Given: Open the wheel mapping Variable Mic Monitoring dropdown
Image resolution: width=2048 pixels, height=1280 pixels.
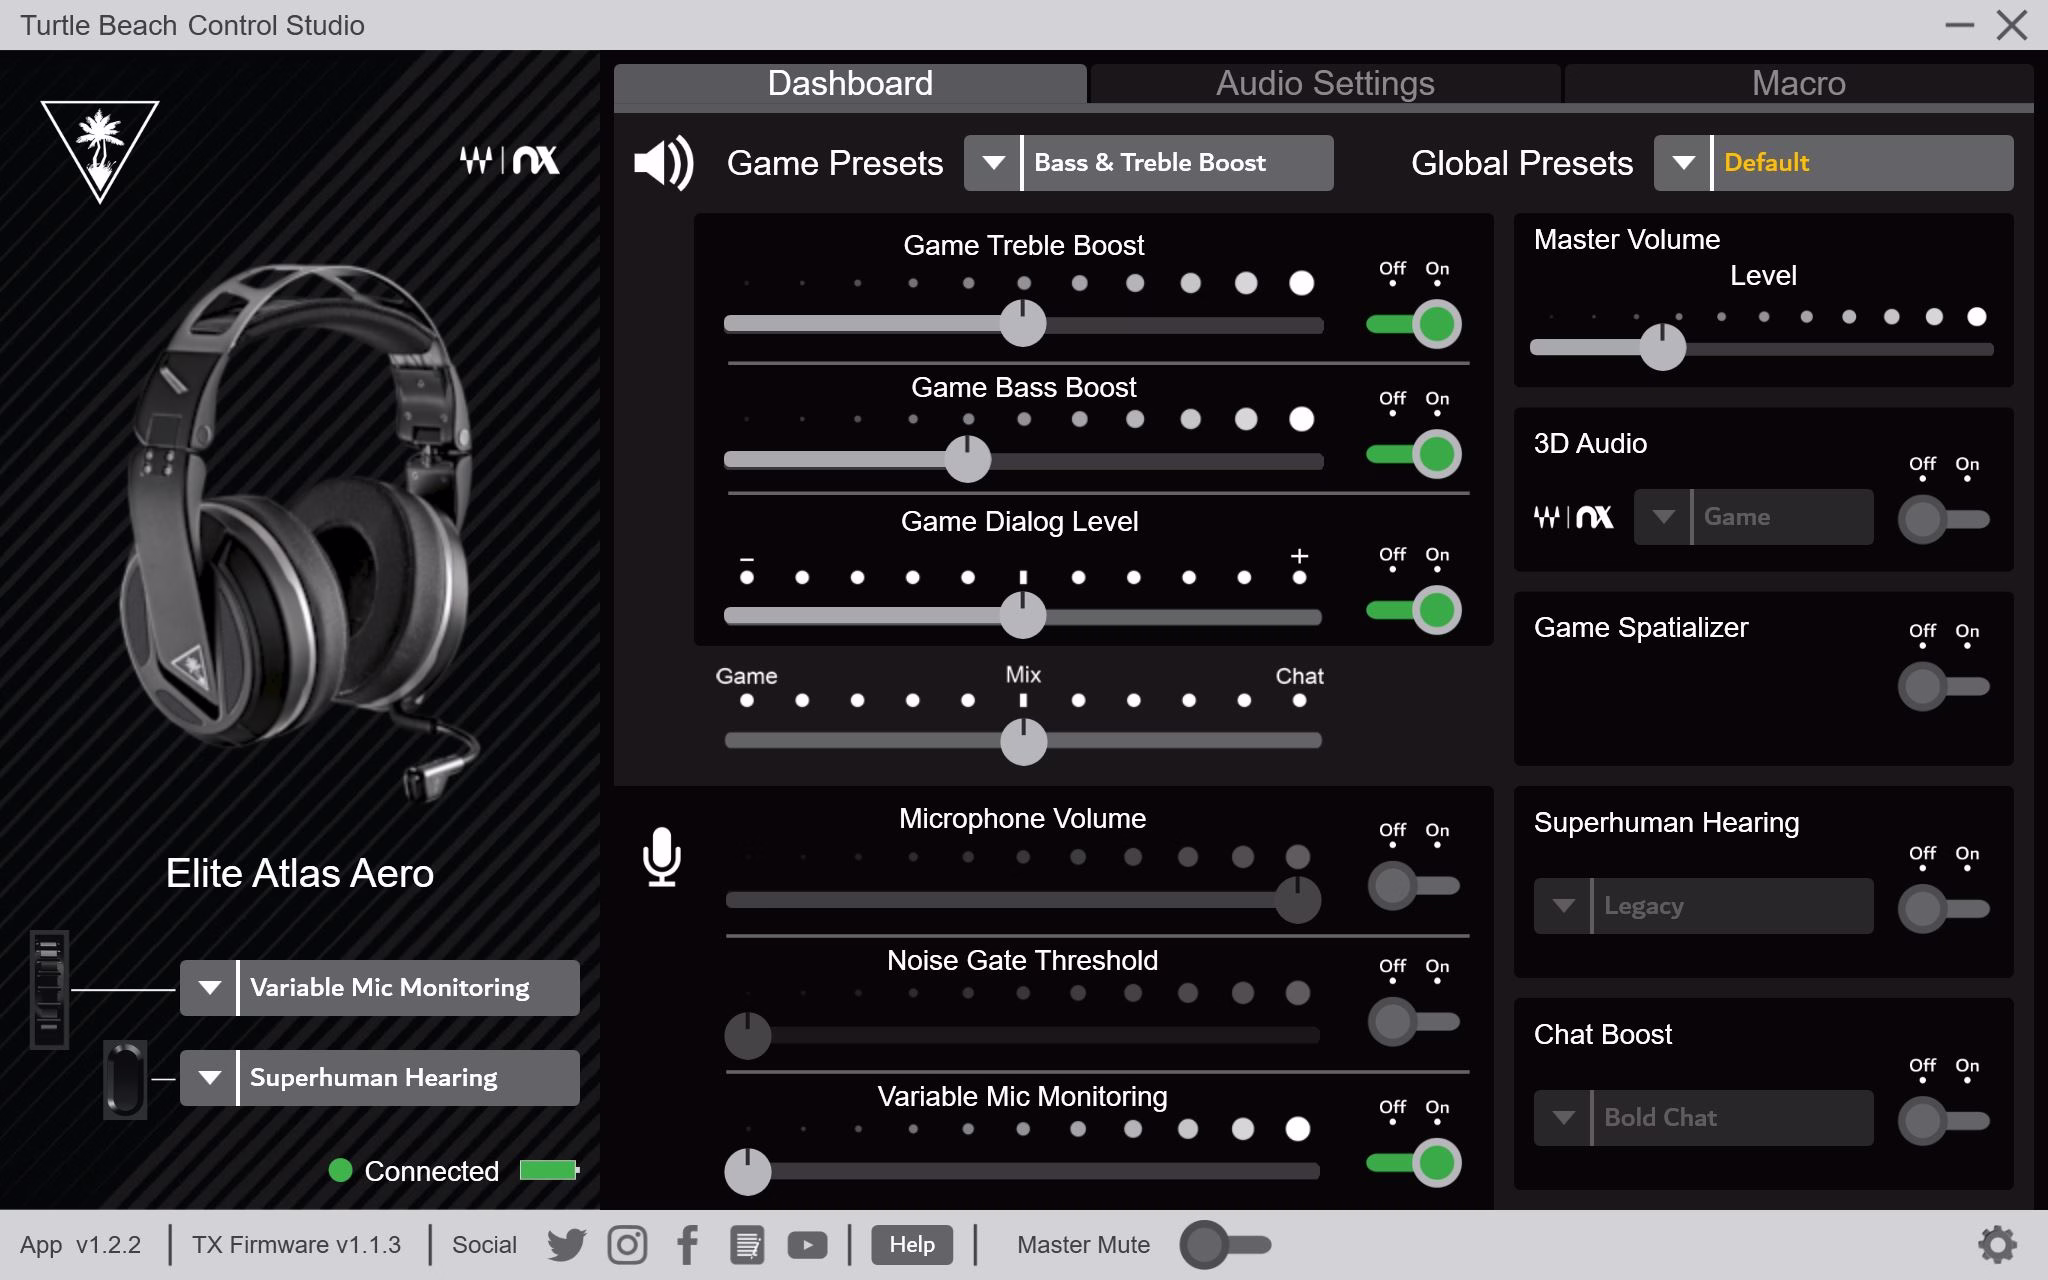Looking at the screenshot, I should [x=208, y=988].
